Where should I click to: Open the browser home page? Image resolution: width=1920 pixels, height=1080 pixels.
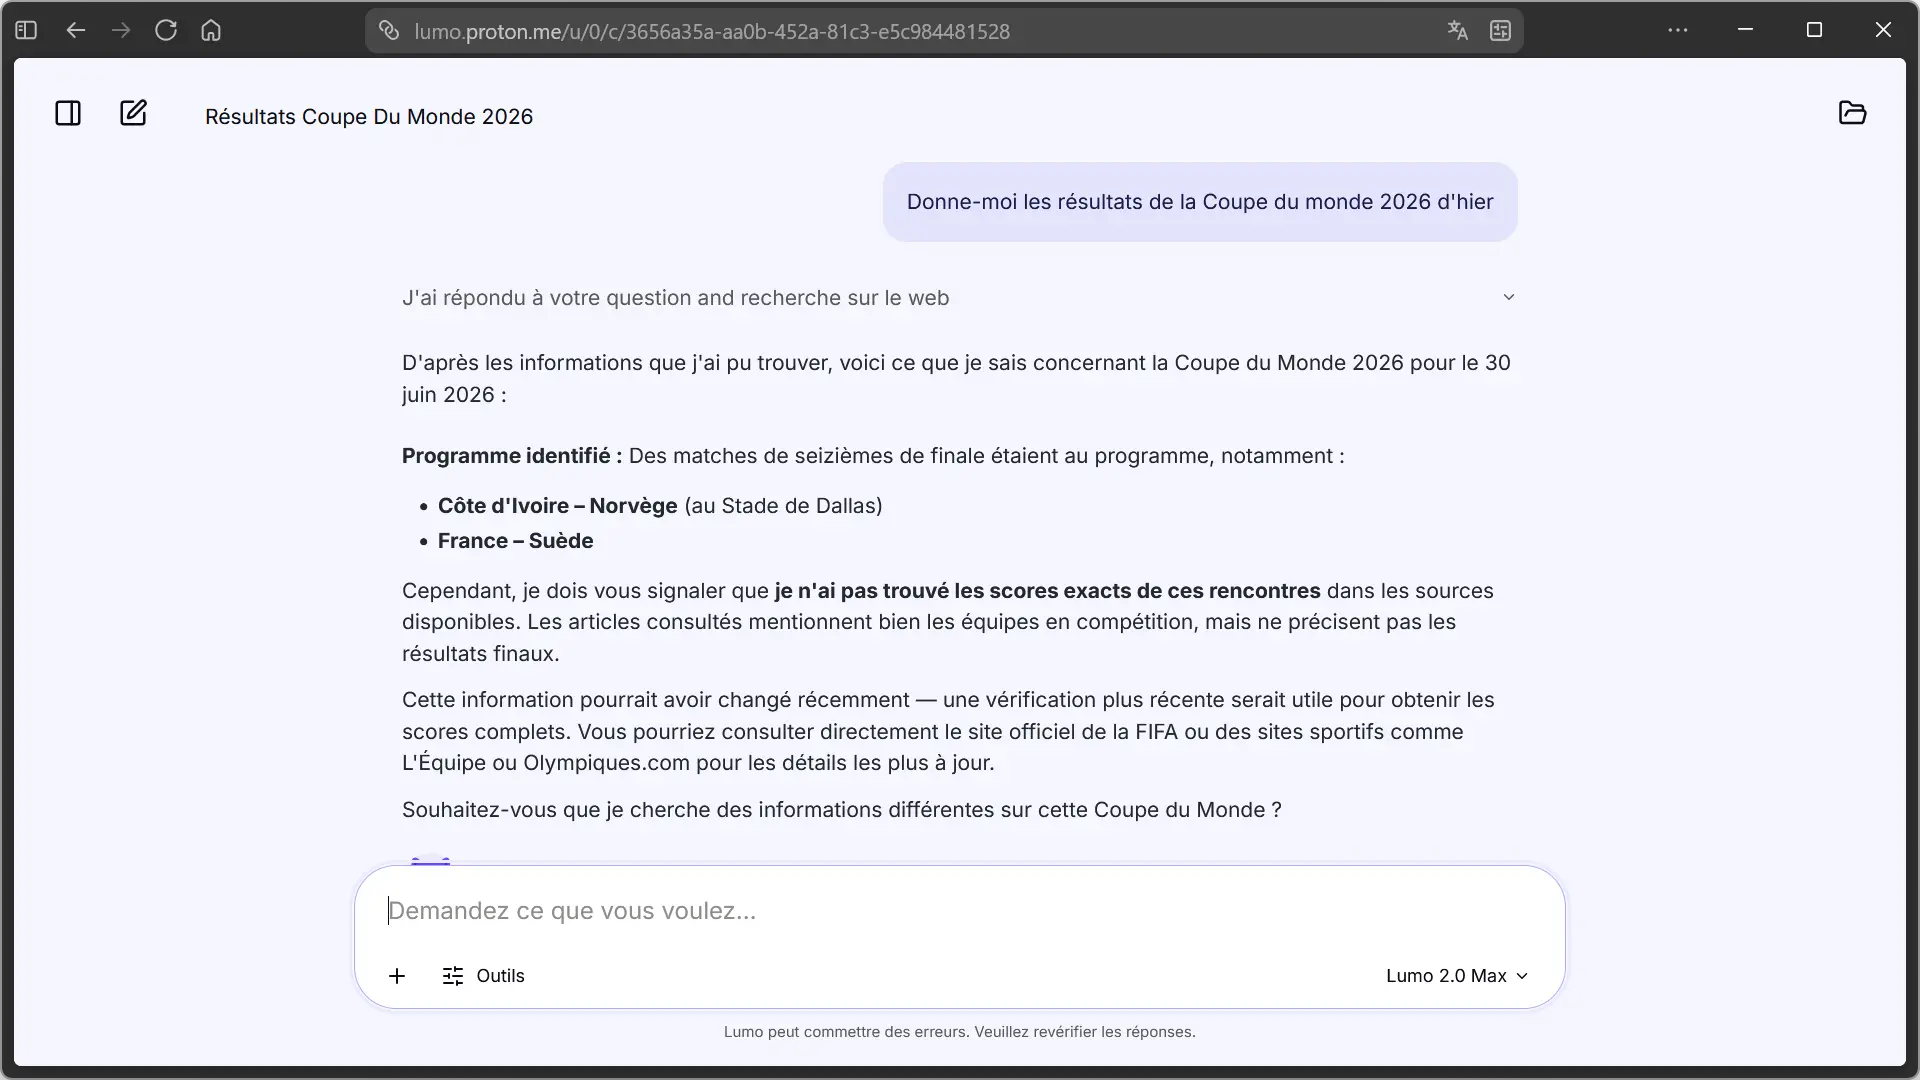click(x=211, y=30)
